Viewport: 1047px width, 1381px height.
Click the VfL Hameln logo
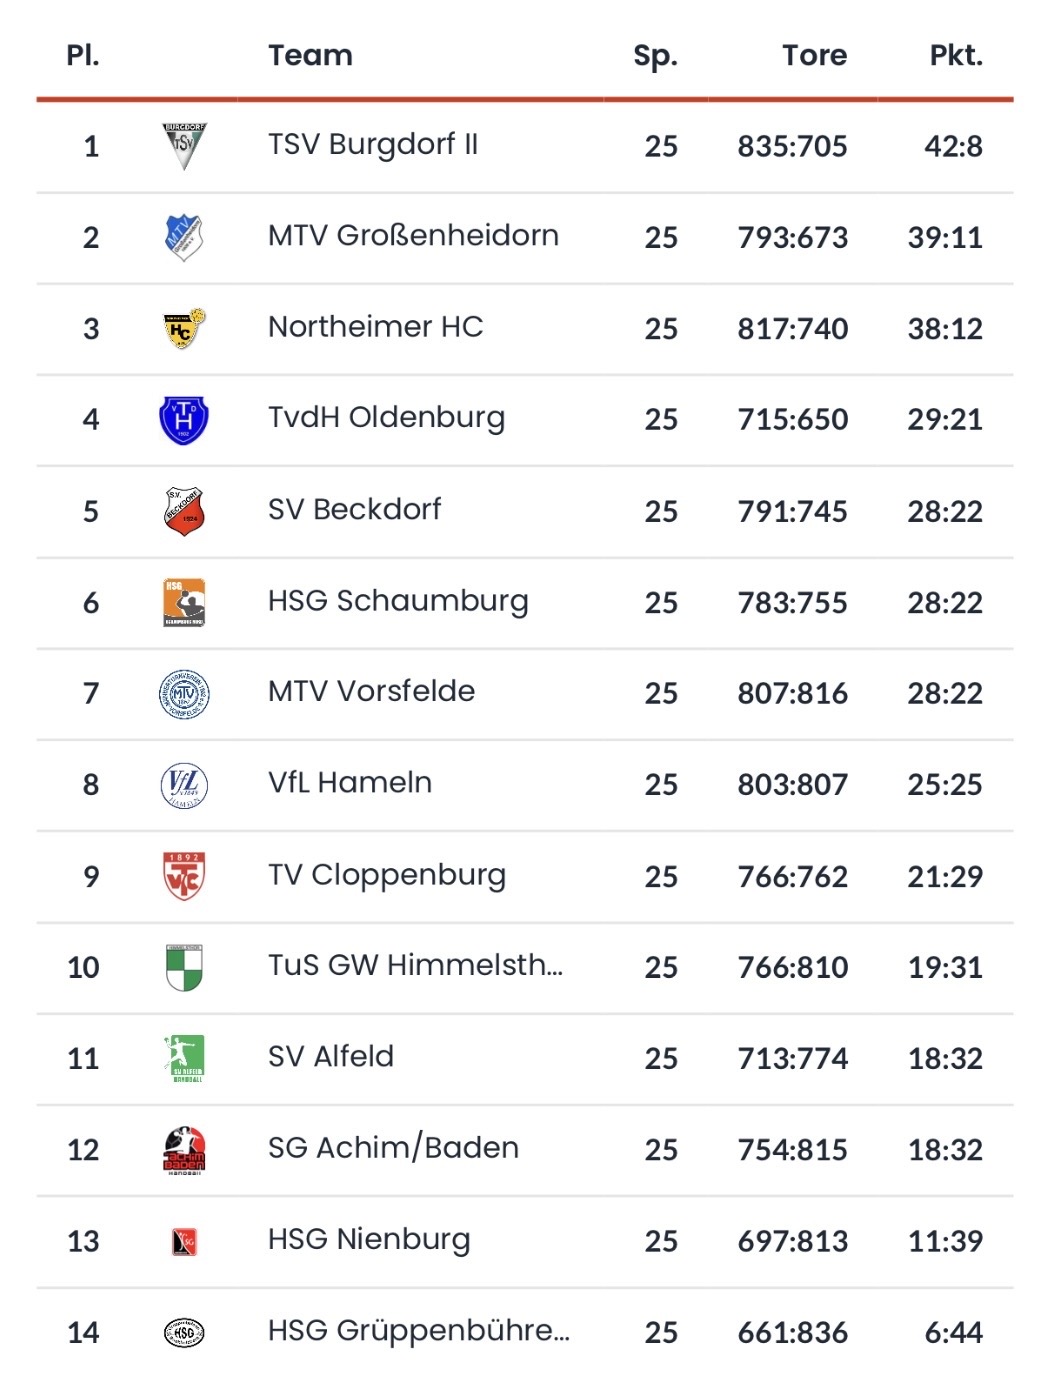[x=184, y=785]
